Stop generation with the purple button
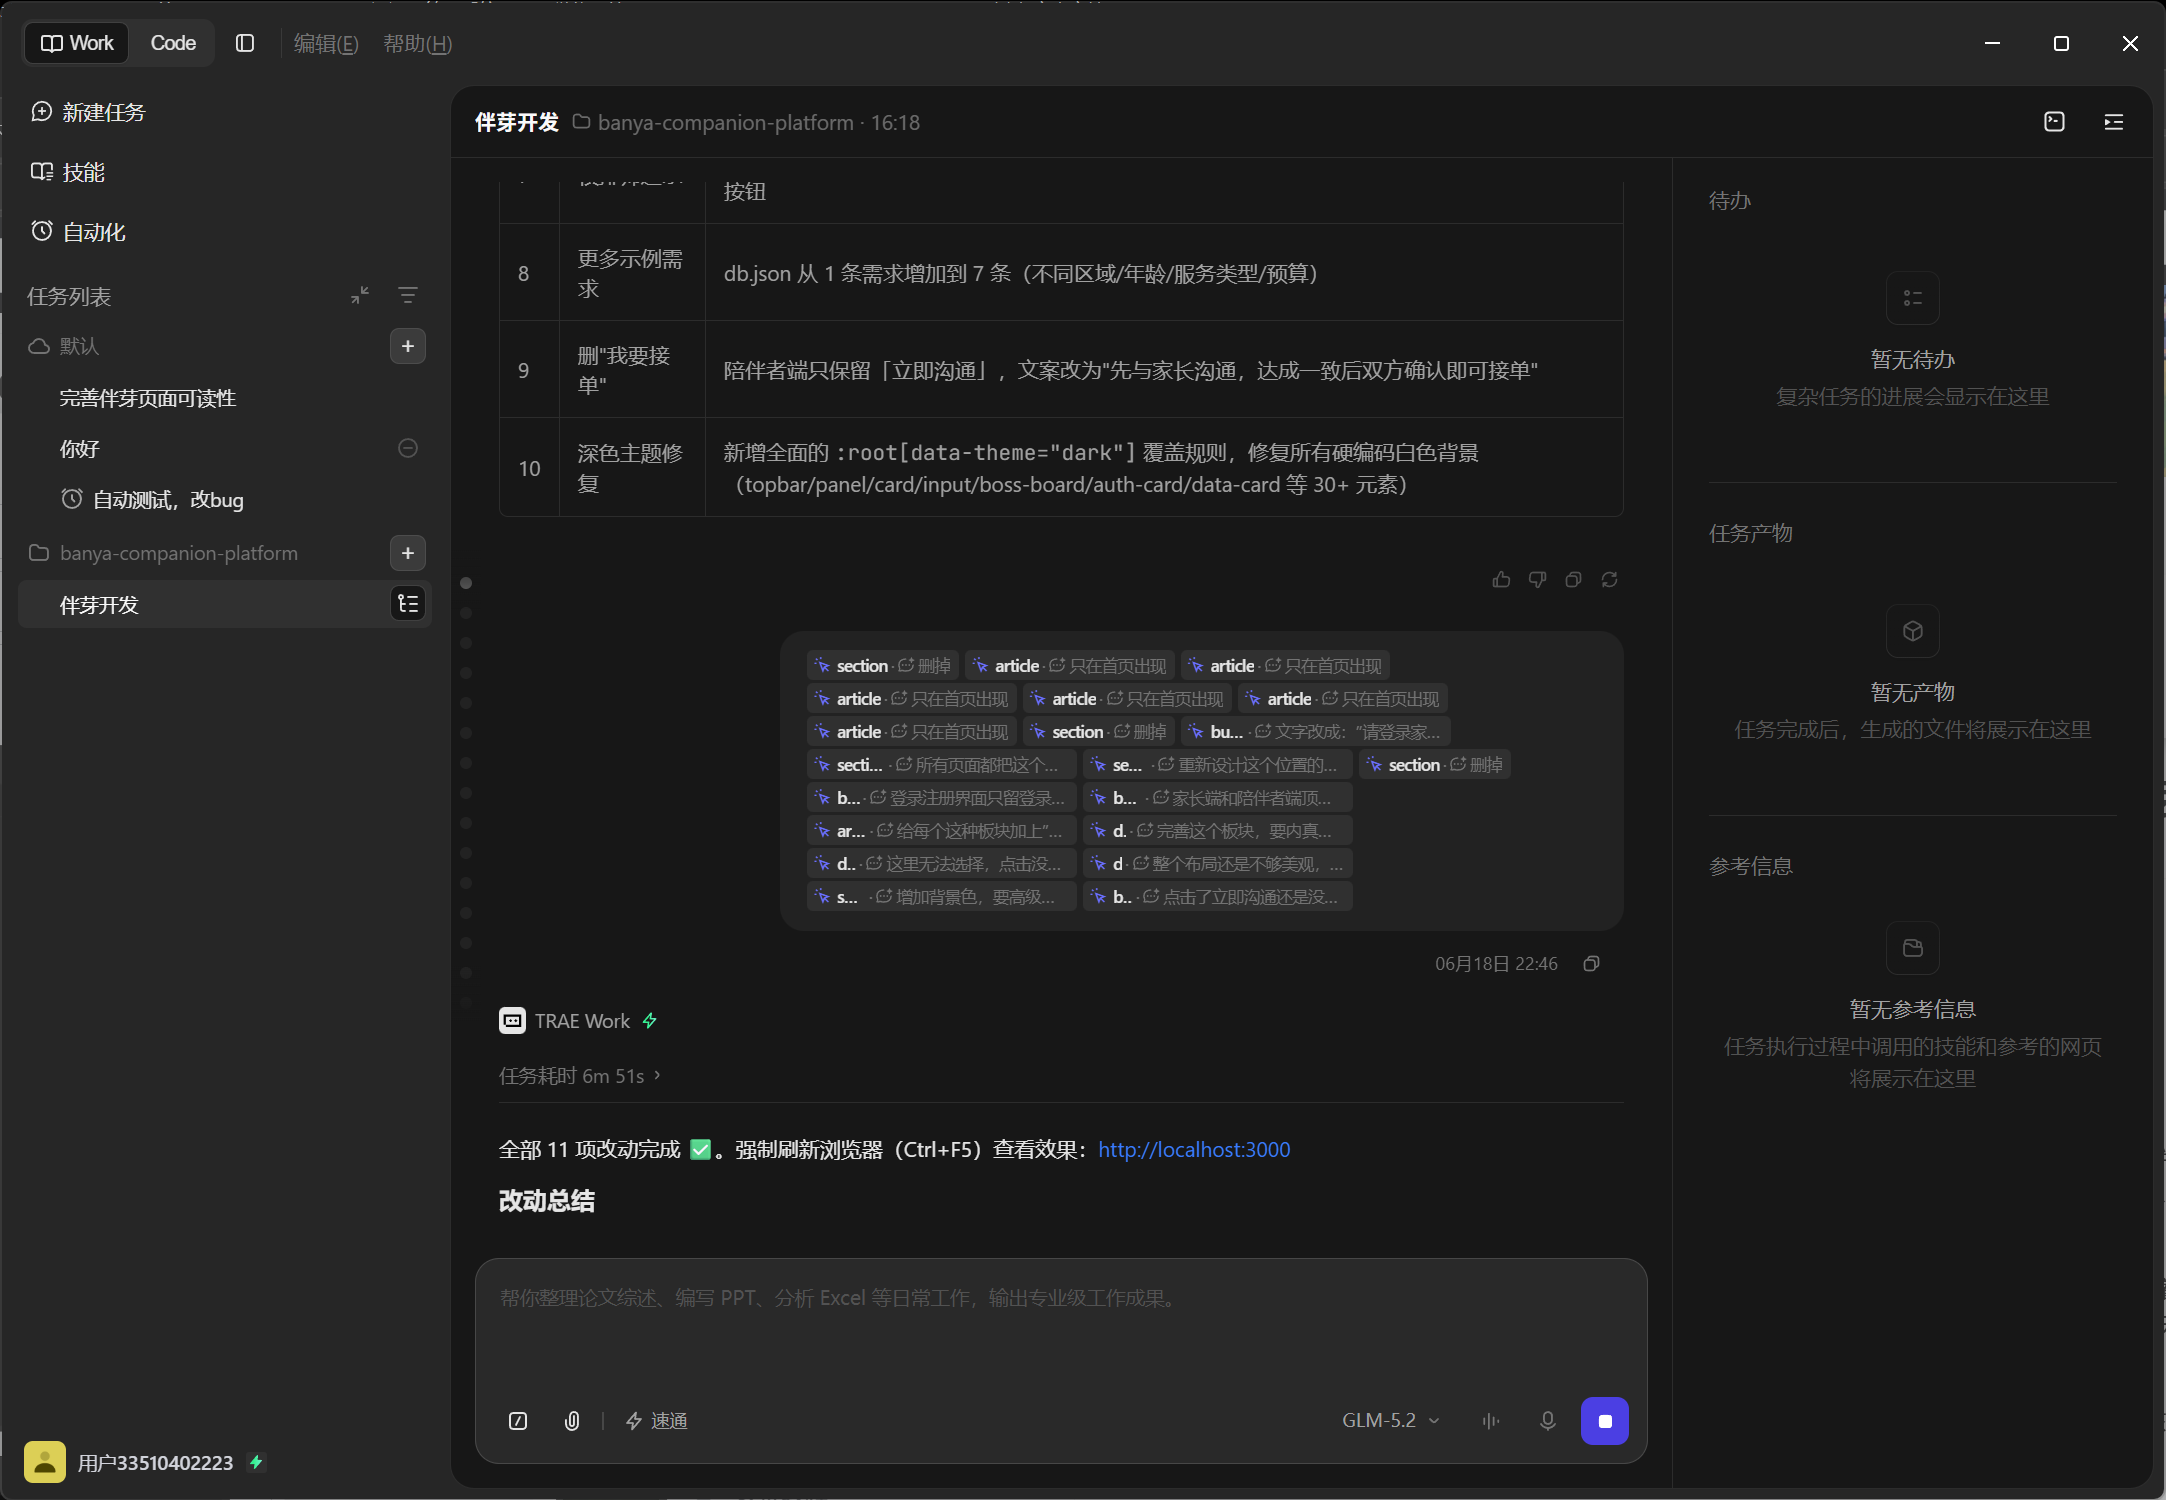Image resolution: width=2166 pixels, height=1500 pixels. (x=1605, y=1421)
